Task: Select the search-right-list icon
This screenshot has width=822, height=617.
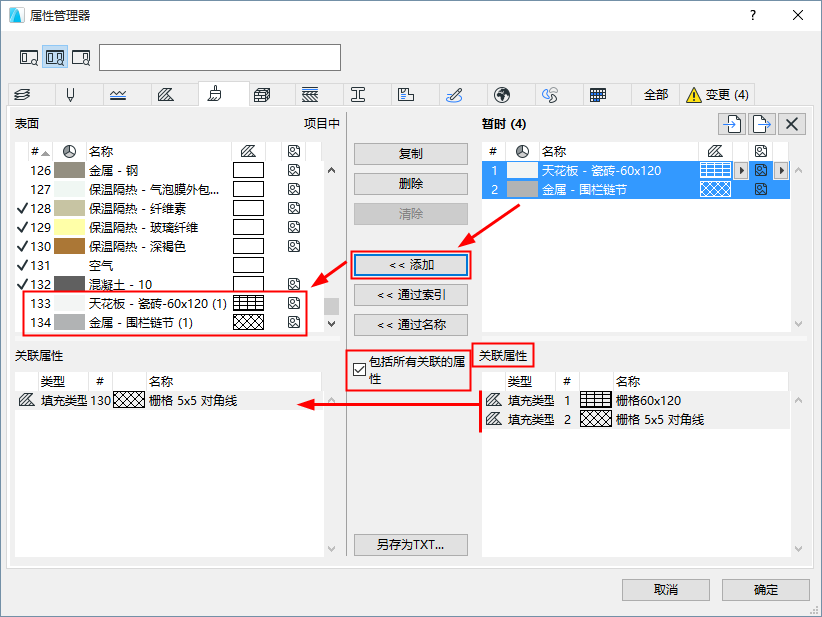Action: tap(81, 57)
